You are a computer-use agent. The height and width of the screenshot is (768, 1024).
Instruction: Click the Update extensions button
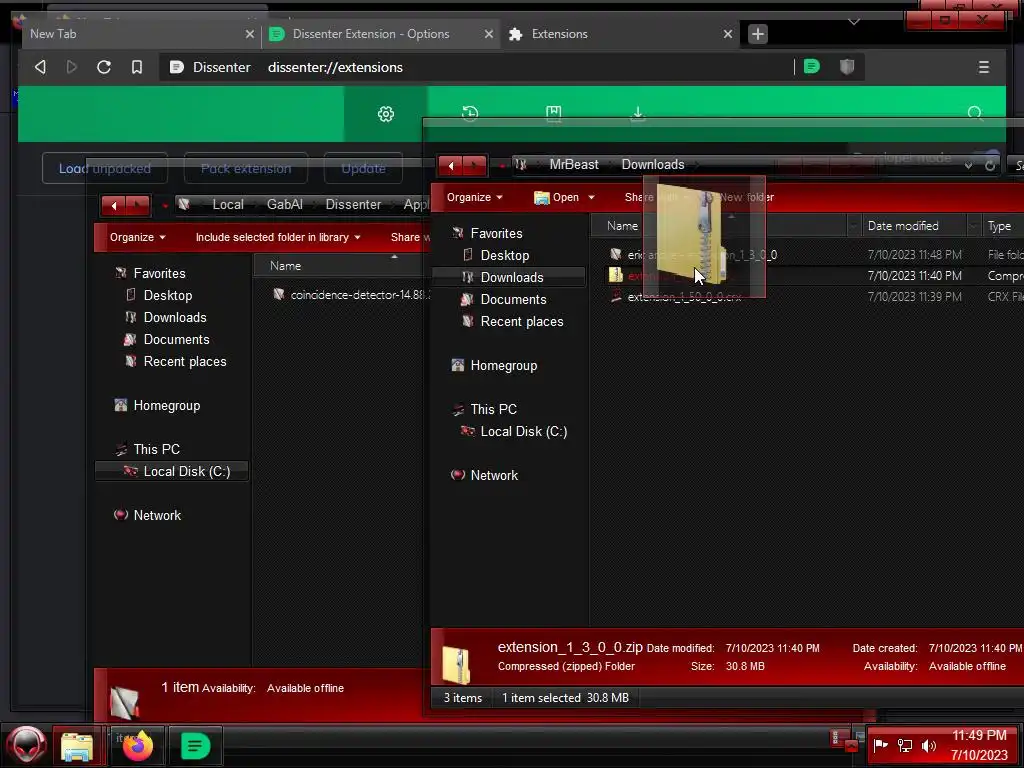coord(363,168)
